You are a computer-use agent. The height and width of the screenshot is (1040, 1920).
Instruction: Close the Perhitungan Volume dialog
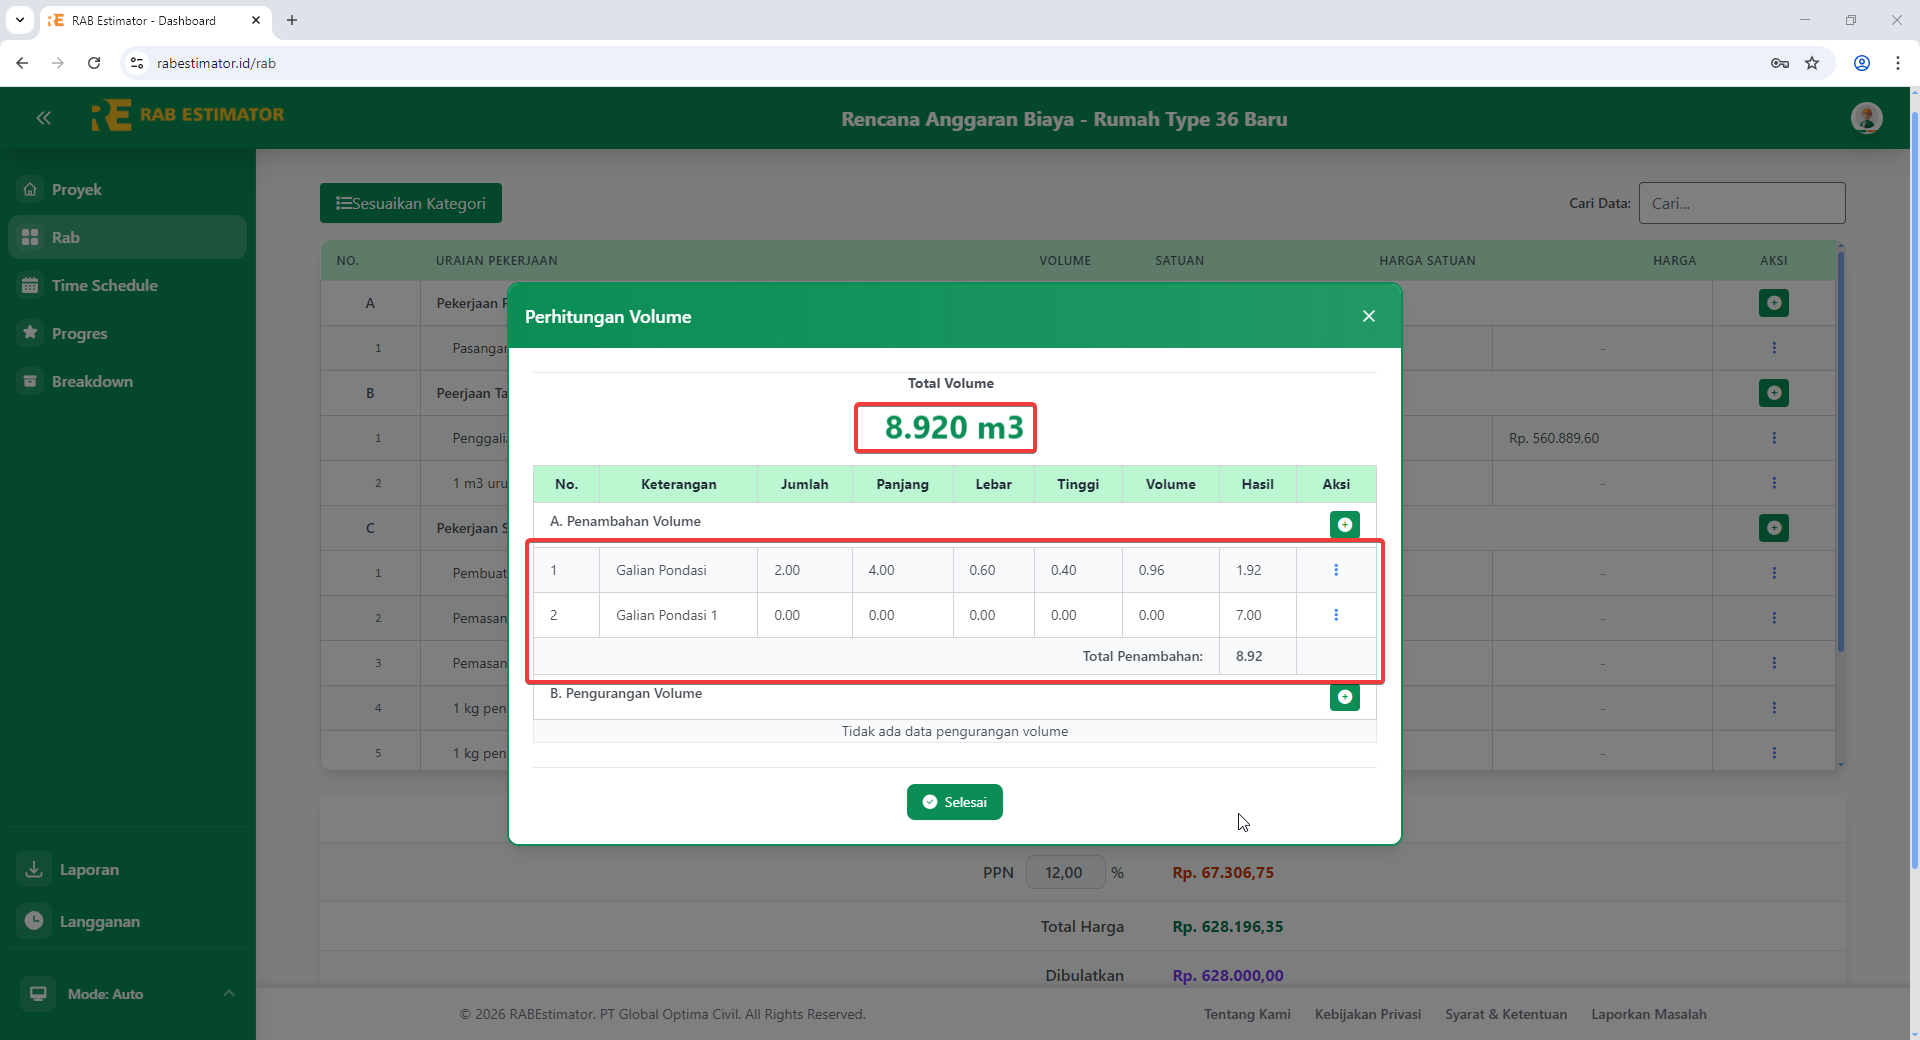click(x=1368, y=316)
